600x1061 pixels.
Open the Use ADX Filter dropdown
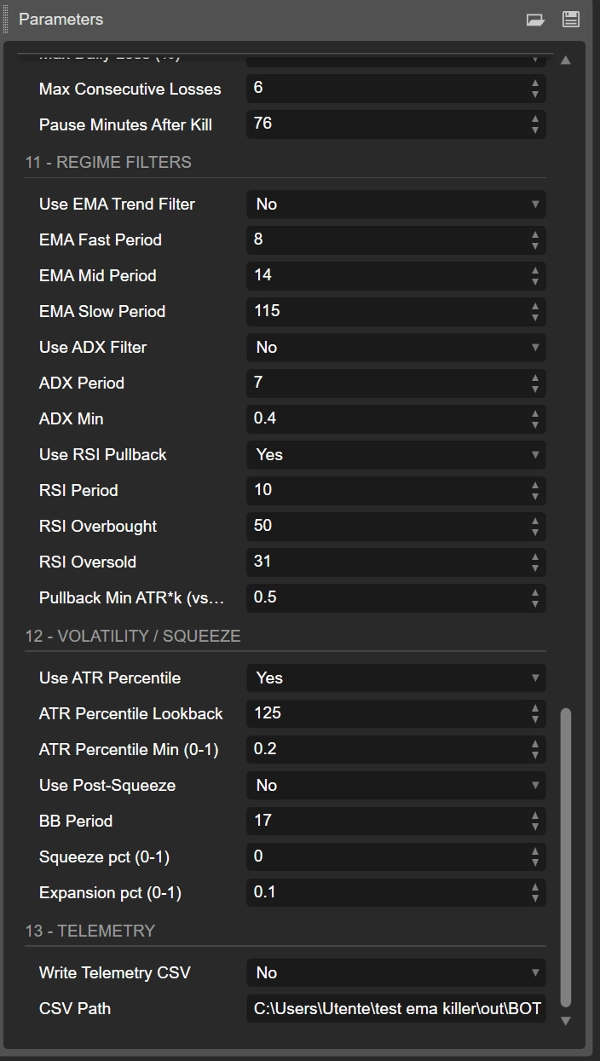pos(395,347)
